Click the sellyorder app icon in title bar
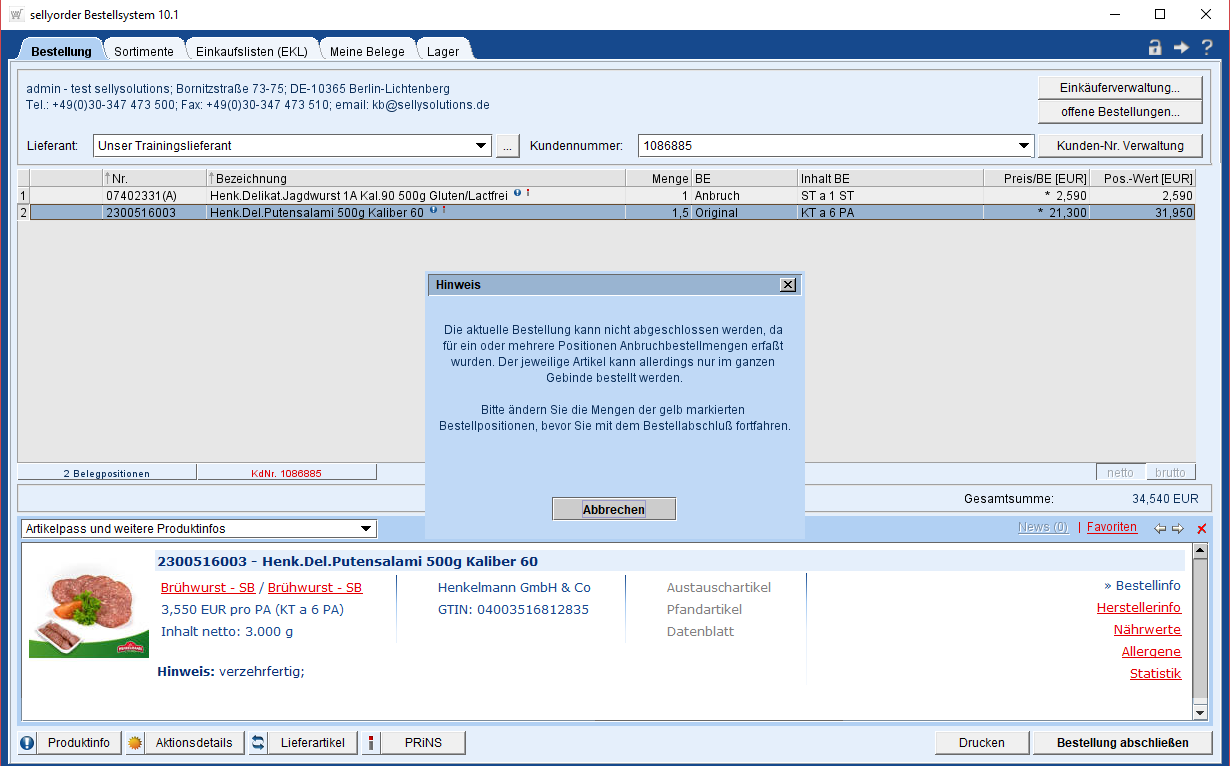This screenshot has width=1230, height=766. [16, 15]
